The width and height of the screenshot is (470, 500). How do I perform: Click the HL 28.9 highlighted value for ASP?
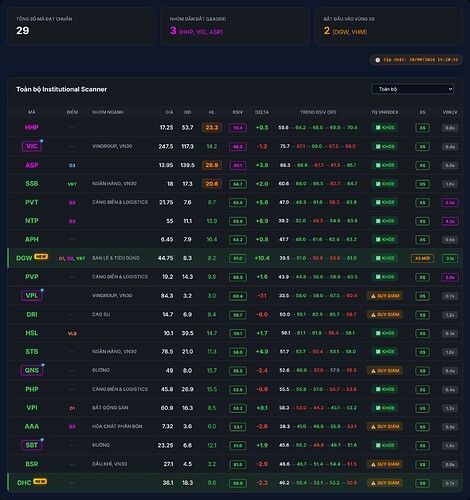pos(212,165)
